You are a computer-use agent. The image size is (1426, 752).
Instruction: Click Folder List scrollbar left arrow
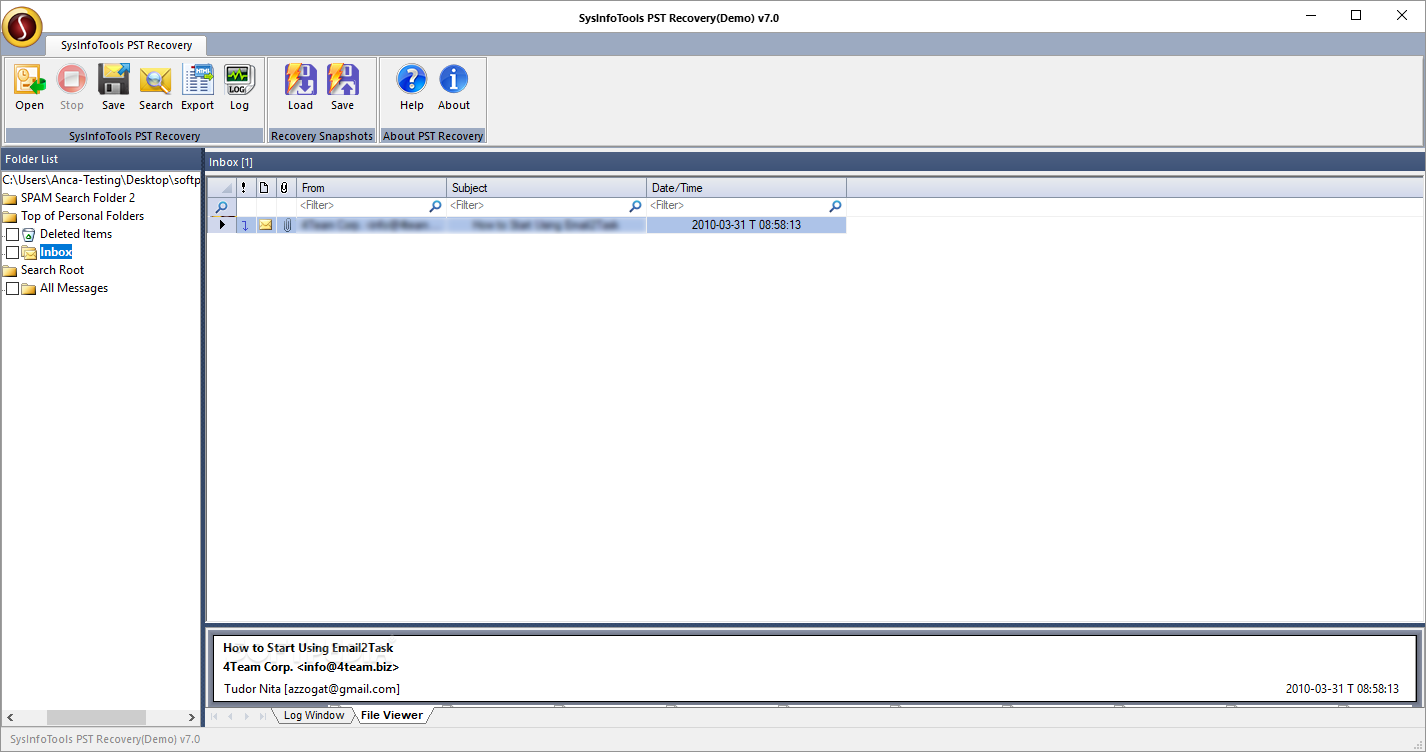(10, 718)
